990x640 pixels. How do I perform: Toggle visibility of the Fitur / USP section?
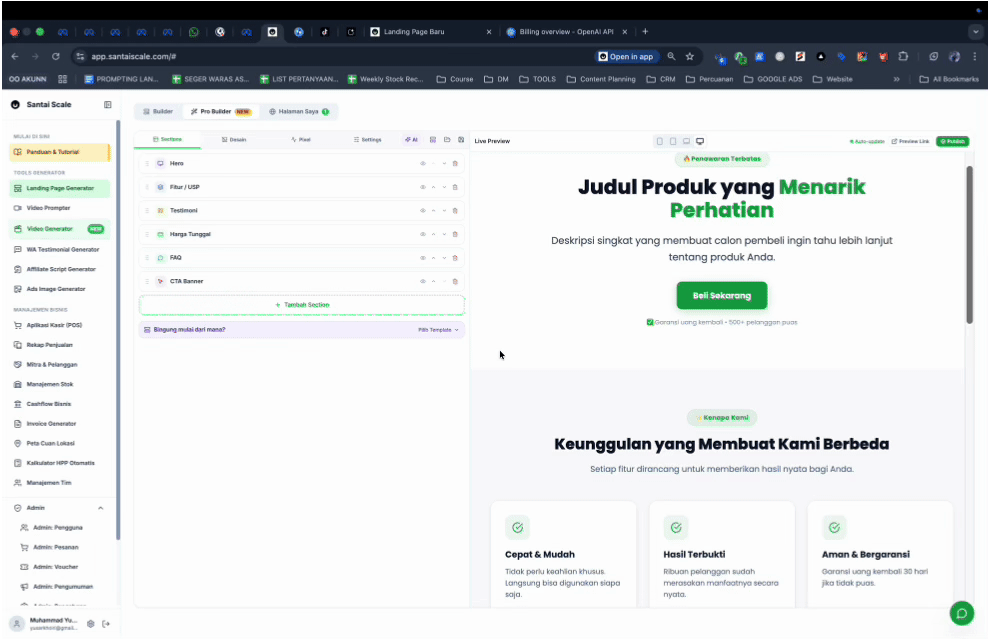(x=422, y=187)
